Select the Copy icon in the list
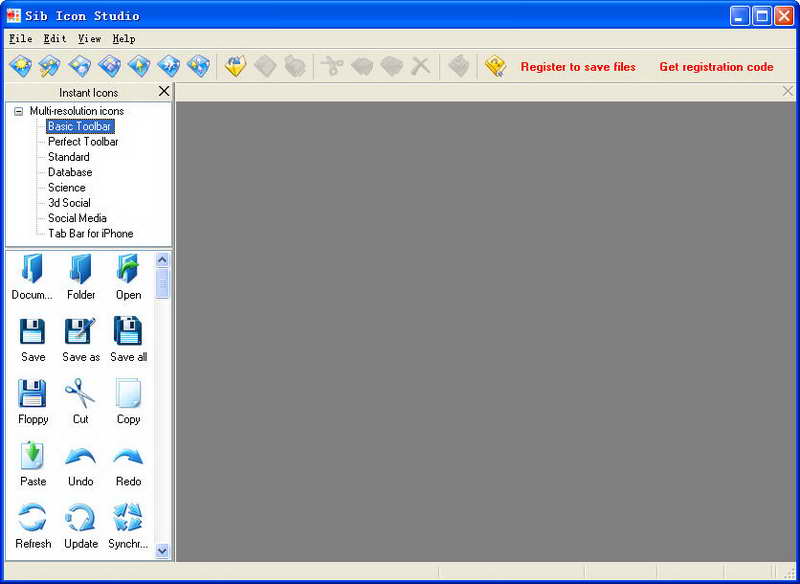 click(x=128, y=402)
